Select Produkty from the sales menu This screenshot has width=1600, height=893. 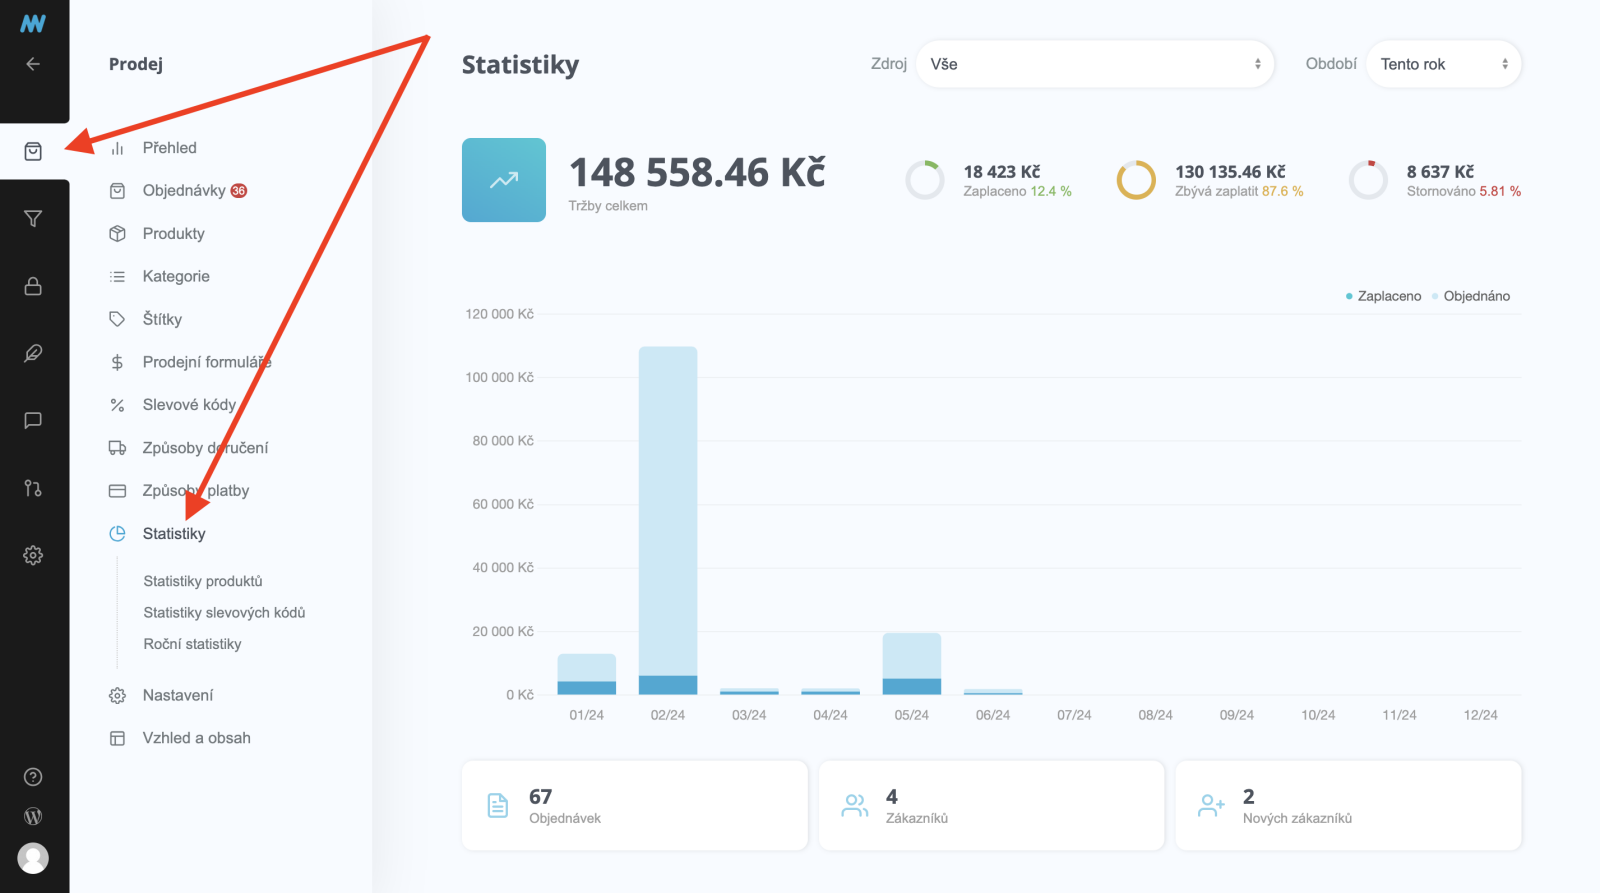coord(173,234)
